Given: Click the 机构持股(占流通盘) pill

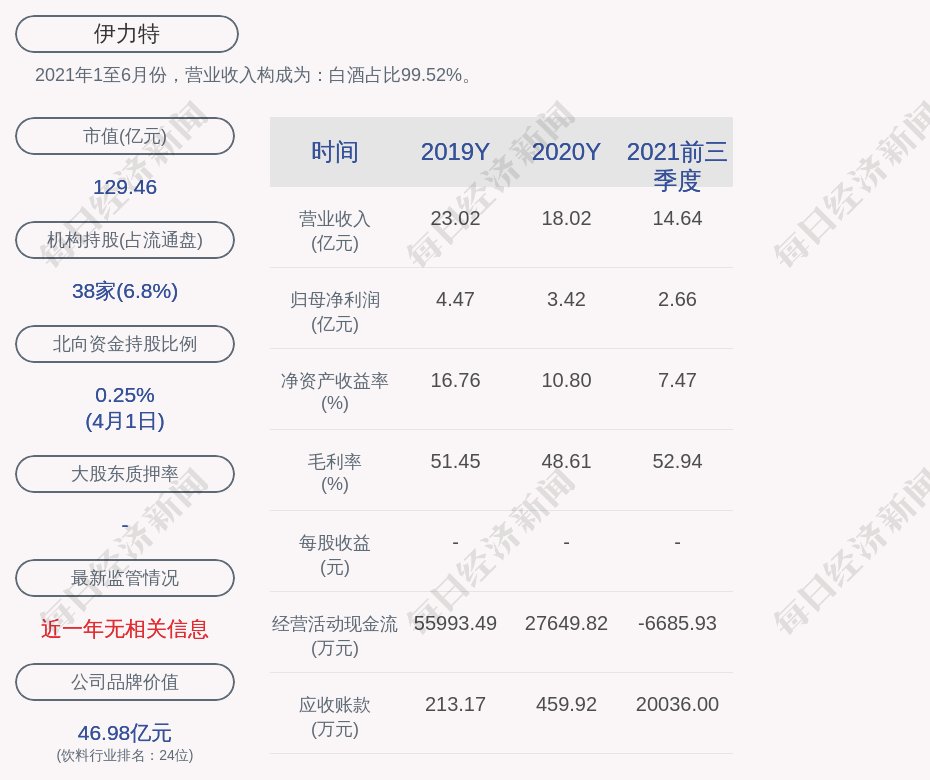Looking at the screenshot, I should click(x=125, y=240).
